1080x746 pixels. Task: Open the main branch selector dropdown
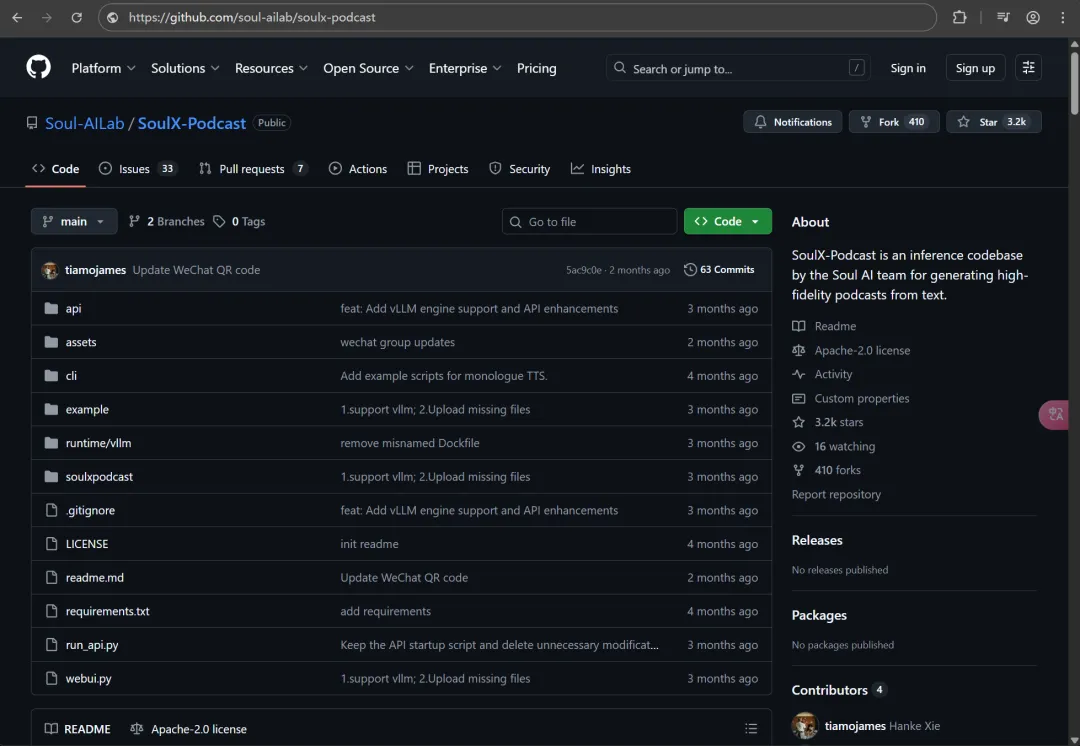click(74, 221)
